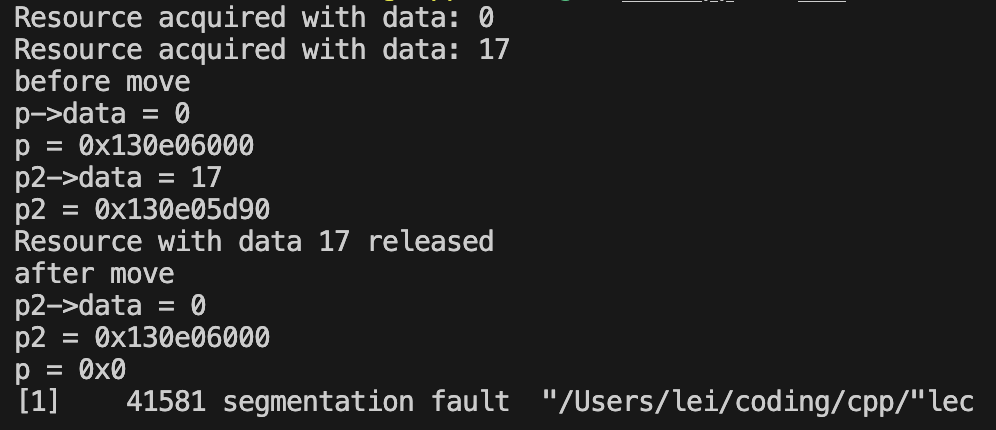Click the process ID 41581
The width and height of the screenshot is (996, 430).
click(166, 401)
